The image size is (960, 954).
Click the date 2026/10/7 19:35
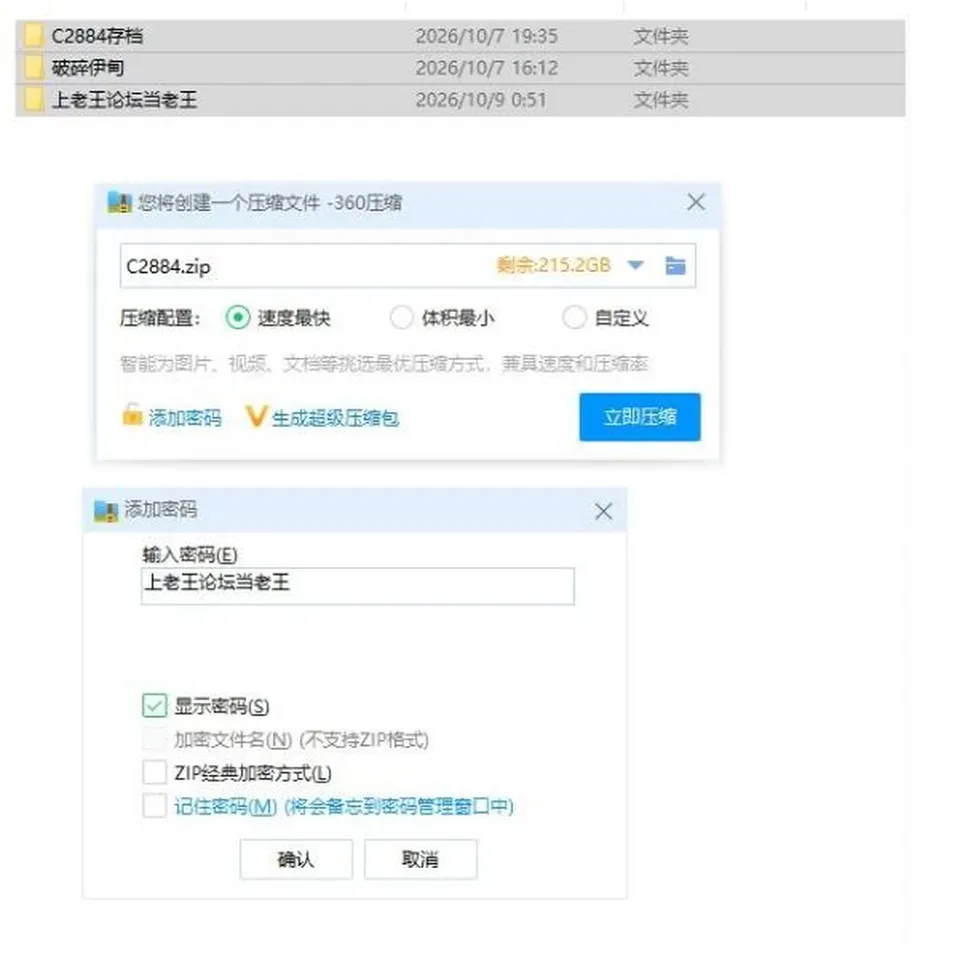coord(487,36)
